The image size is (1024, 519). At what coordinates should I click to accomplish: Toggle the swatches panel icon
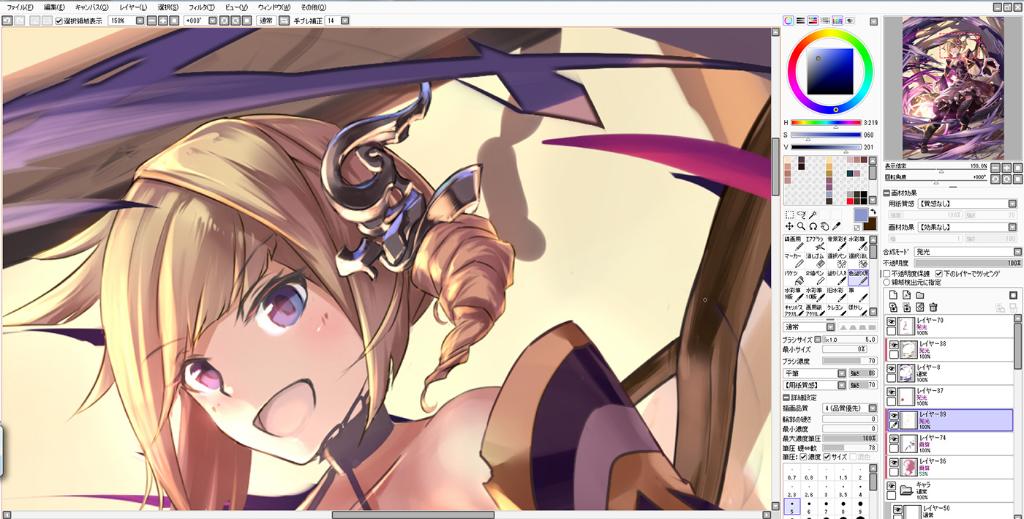tap(837, 20)
